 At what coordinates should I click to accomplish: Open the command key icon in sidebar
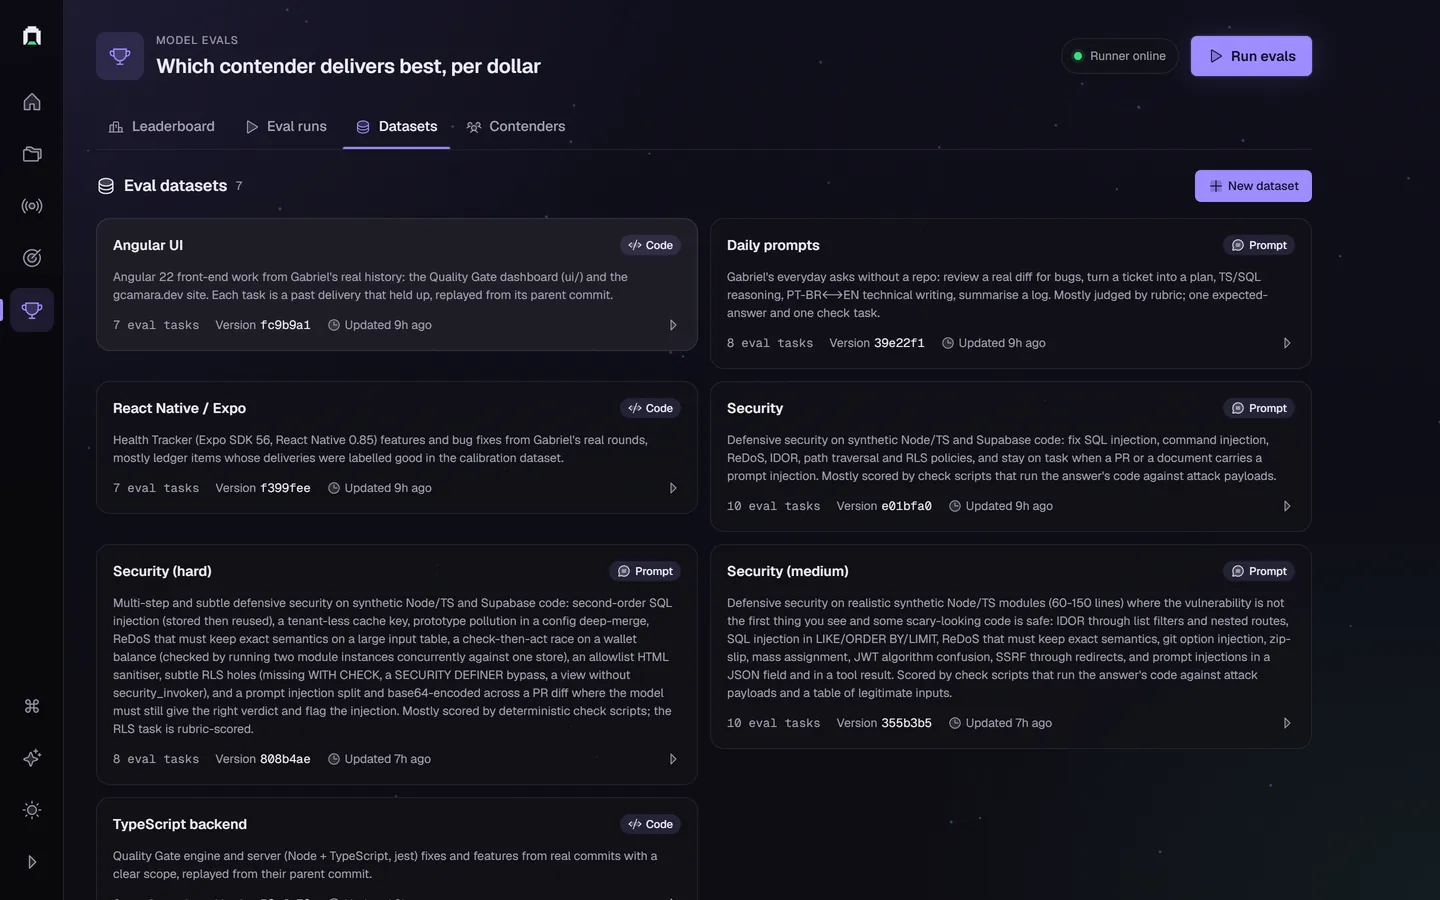(32, 706)
